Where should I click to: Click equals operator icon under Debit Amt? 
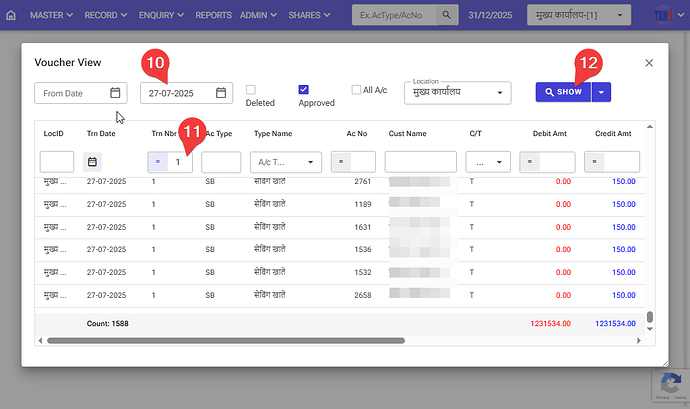530,161
